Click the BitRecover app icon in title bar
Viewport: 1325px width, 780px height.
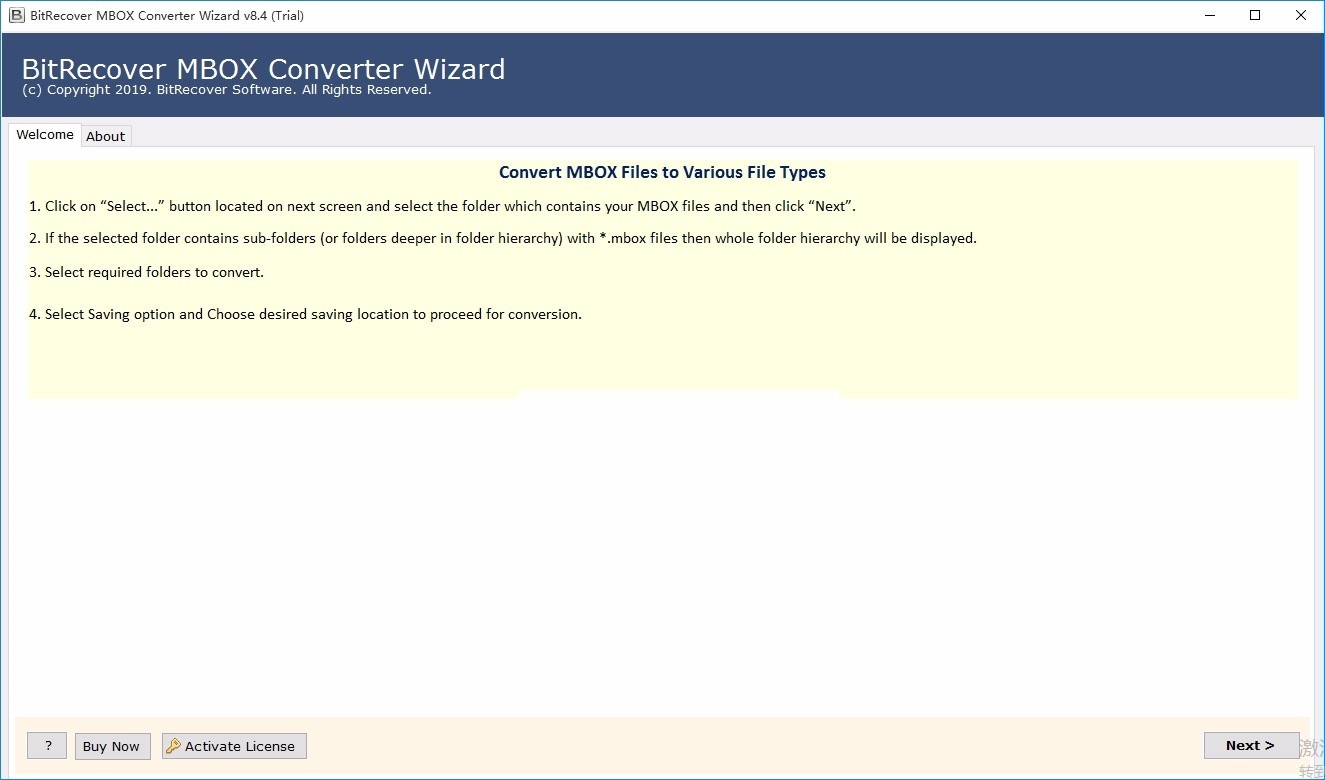16,15
